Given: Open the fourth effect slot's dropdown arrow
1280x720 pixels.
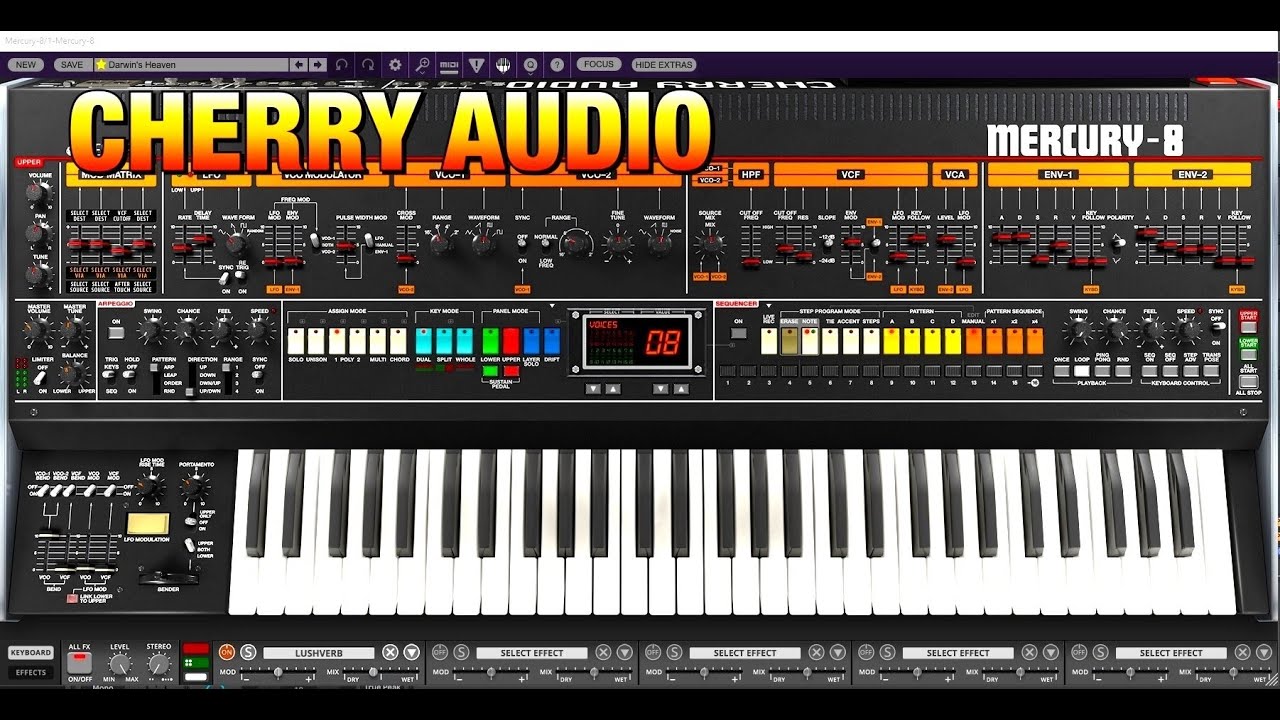Looking at the screenshot, I should [1051, 653].
